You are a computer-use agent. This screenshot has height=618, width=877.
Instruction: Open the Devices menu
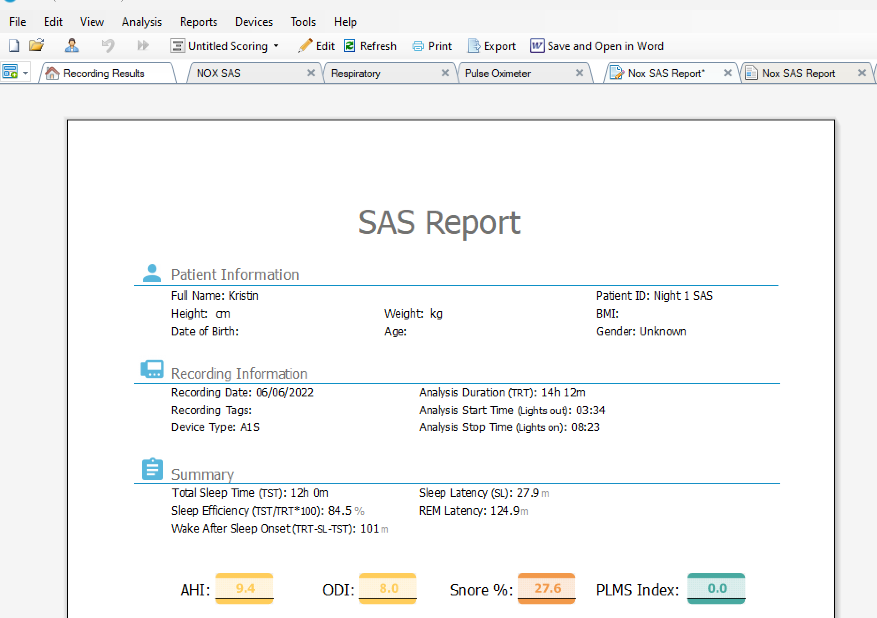(253, 22)
